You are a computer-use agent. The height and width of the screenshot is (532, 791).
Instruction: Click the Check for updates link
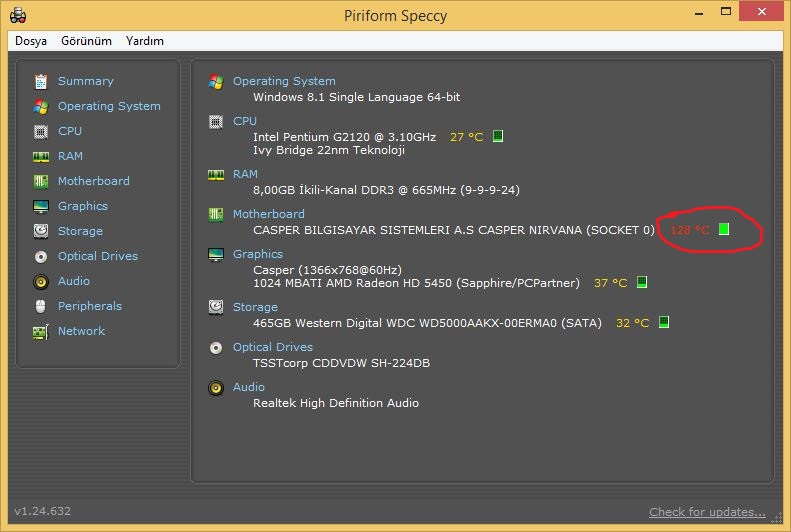(707, 512)
